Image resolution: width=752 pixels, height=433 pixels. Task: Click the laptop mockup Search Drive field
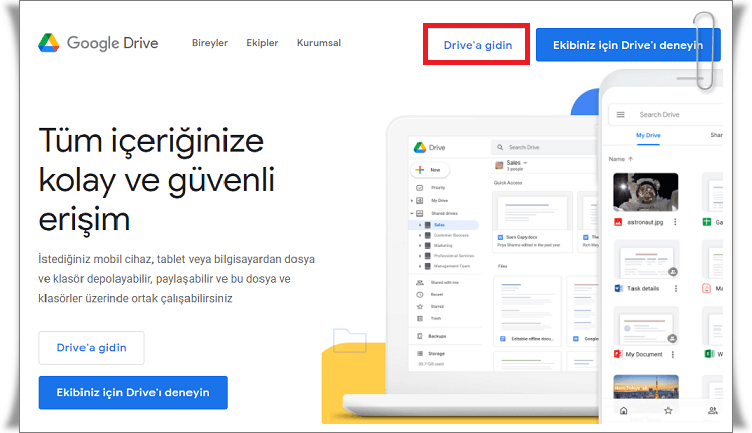point(544,147)
